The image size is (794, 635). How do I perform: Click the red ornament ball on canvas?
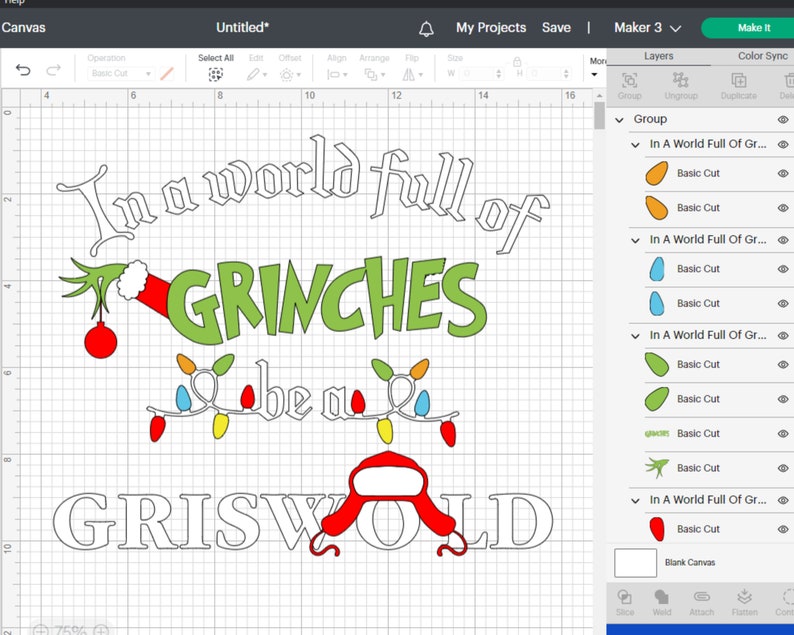coord(100,341)
